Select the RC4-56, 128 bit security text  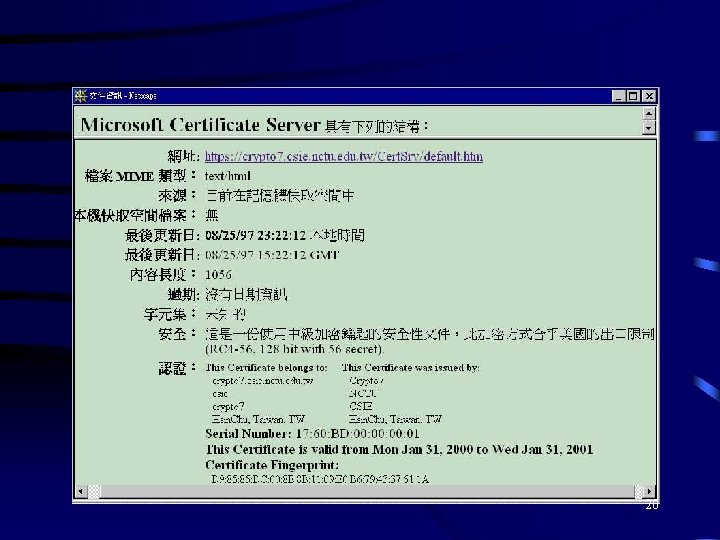tap(294, 349)
